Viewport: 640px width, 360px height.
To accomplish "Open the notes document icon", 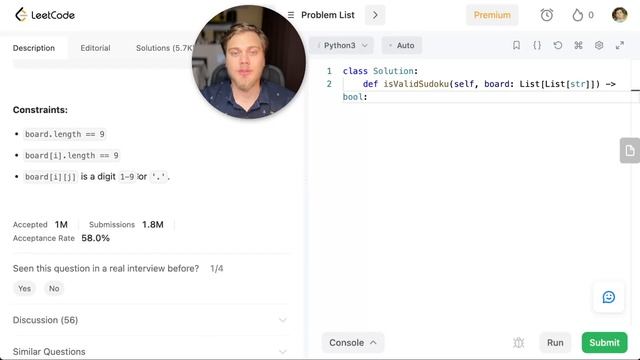I will (x=630, y=151).
